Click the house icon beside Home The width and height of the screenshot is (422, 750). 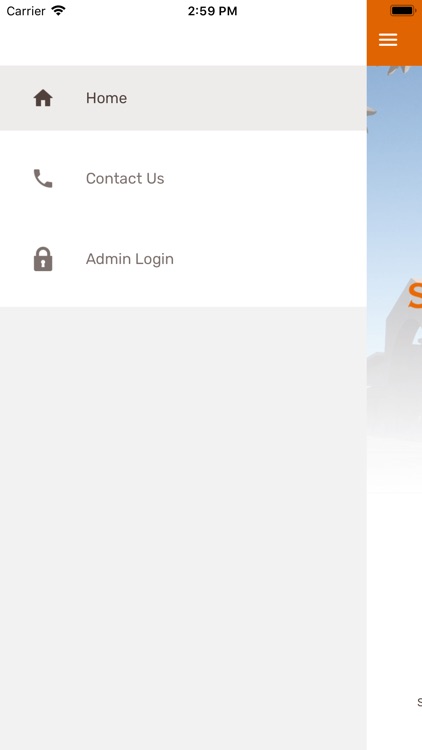[43, 98]
